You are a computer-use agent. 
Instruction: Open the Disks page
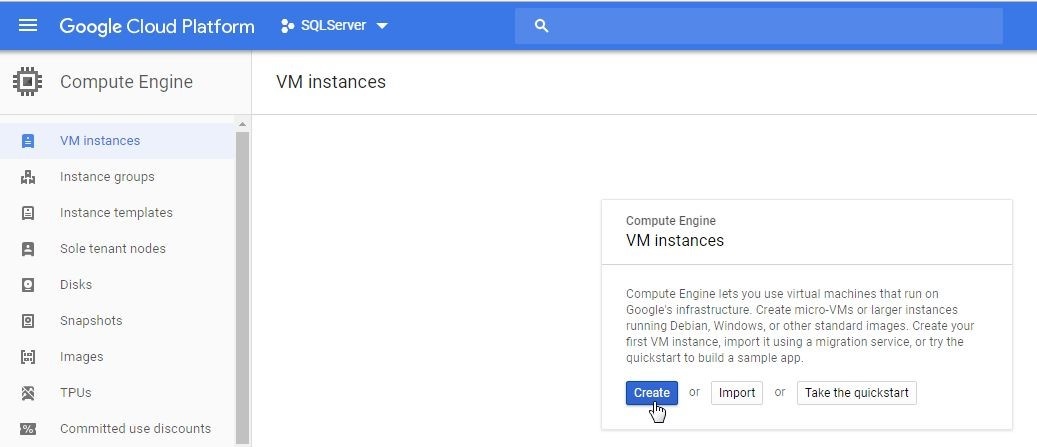[76, 285]
